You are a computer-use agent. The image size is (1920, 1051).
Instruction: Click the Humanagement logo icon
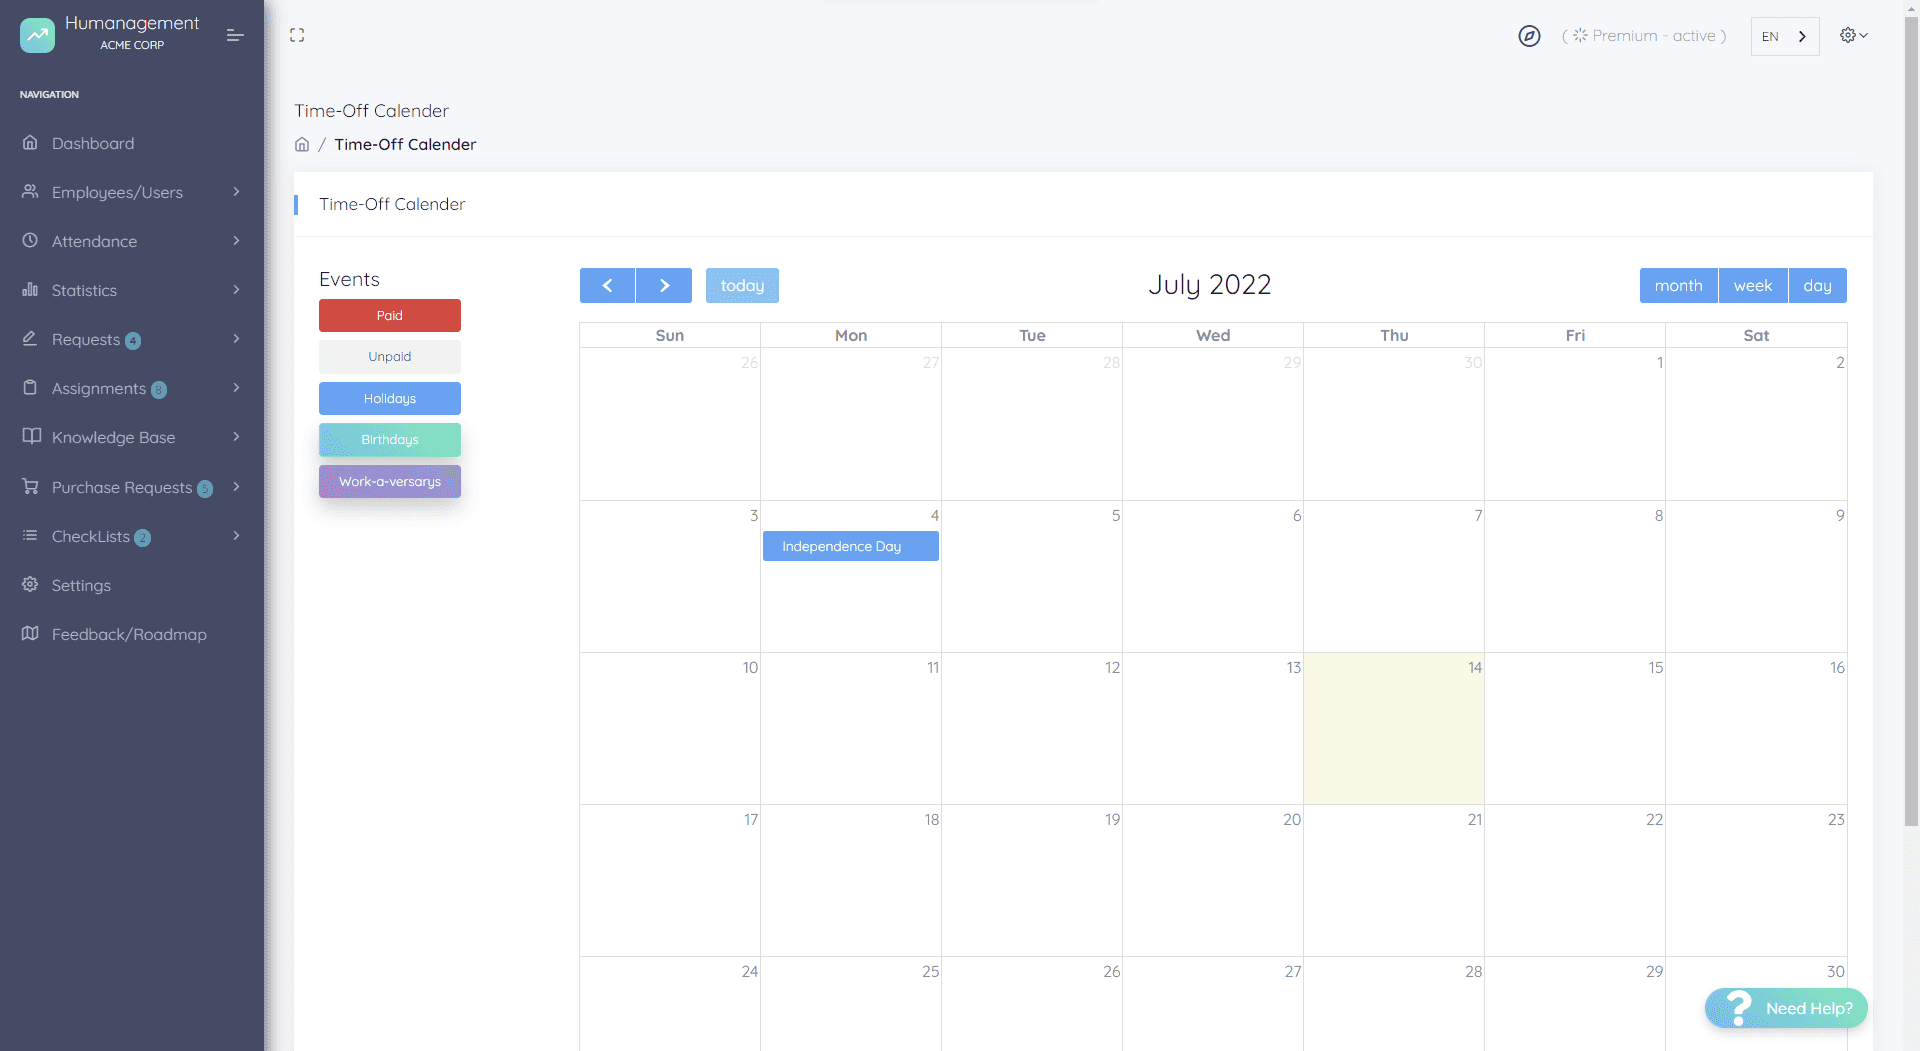click(38, 35)
